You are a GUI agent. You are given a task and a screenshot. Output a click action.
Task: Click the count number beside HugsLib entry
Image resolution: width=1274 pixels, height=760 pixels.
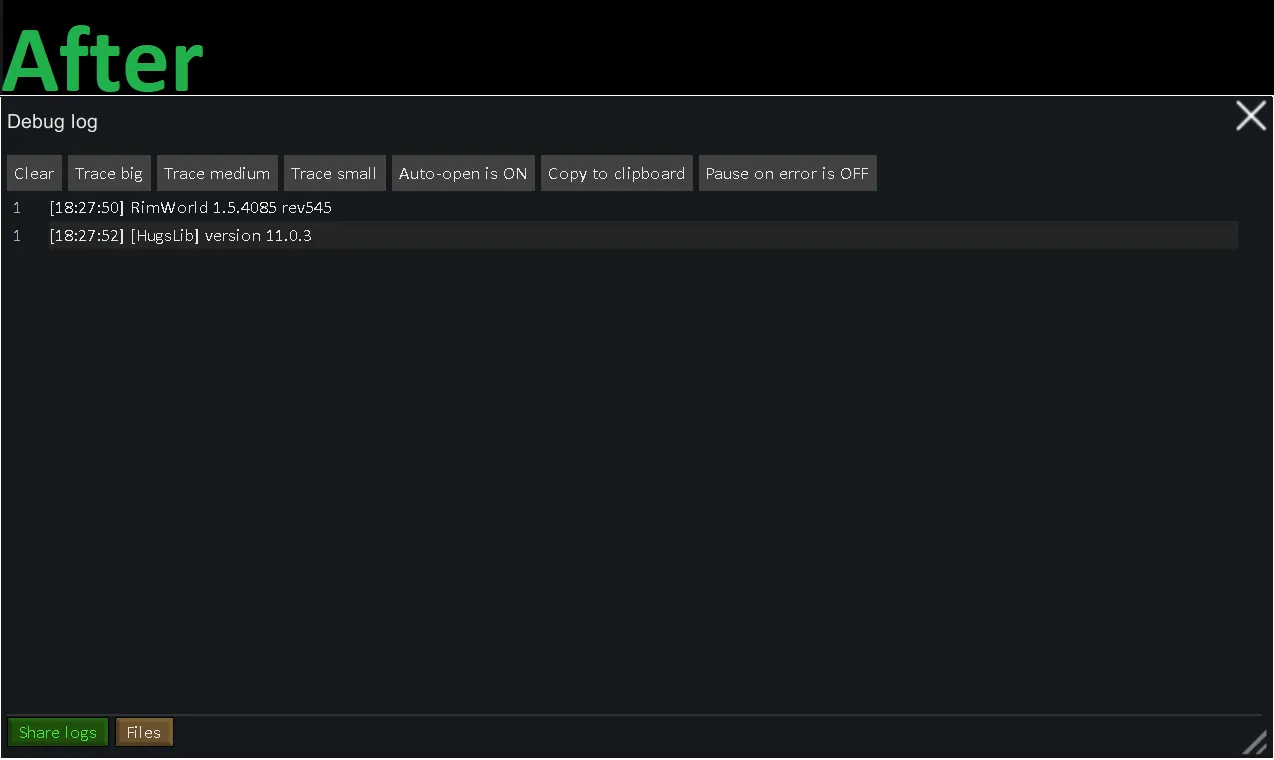17,236
